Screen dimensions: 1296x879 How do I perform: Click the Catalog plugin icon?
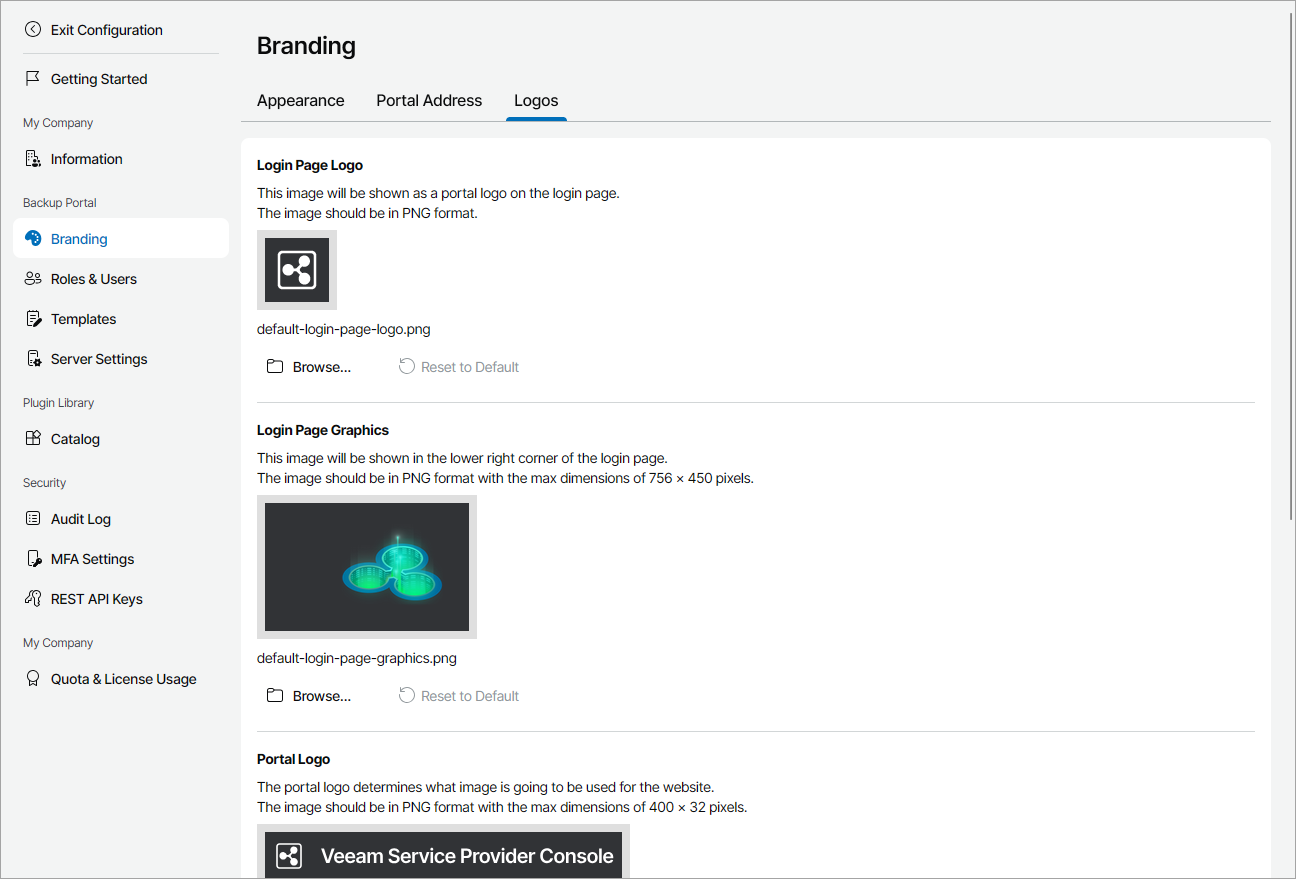click(x=33, y=439)
